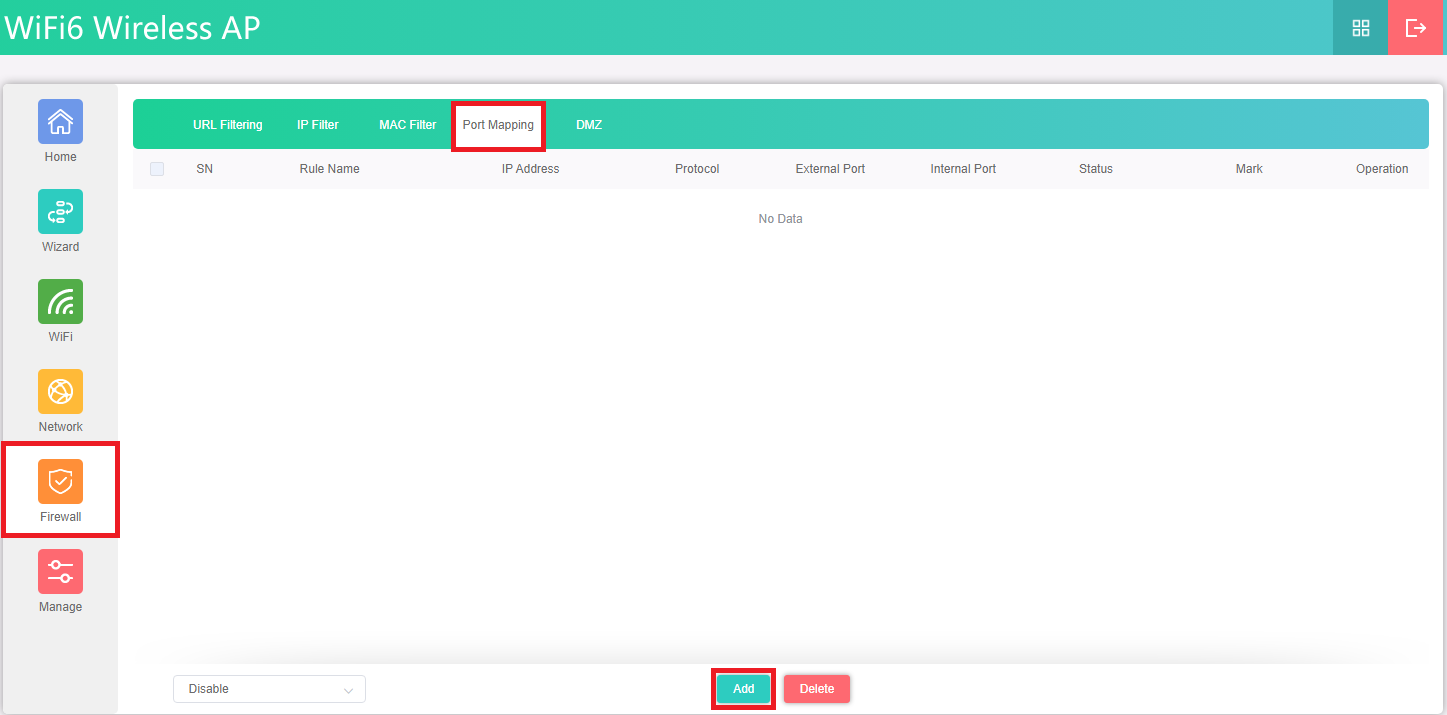The image size is (1447, 715).
Task: Click the Status column header
Action: [x=1095, y=169]
